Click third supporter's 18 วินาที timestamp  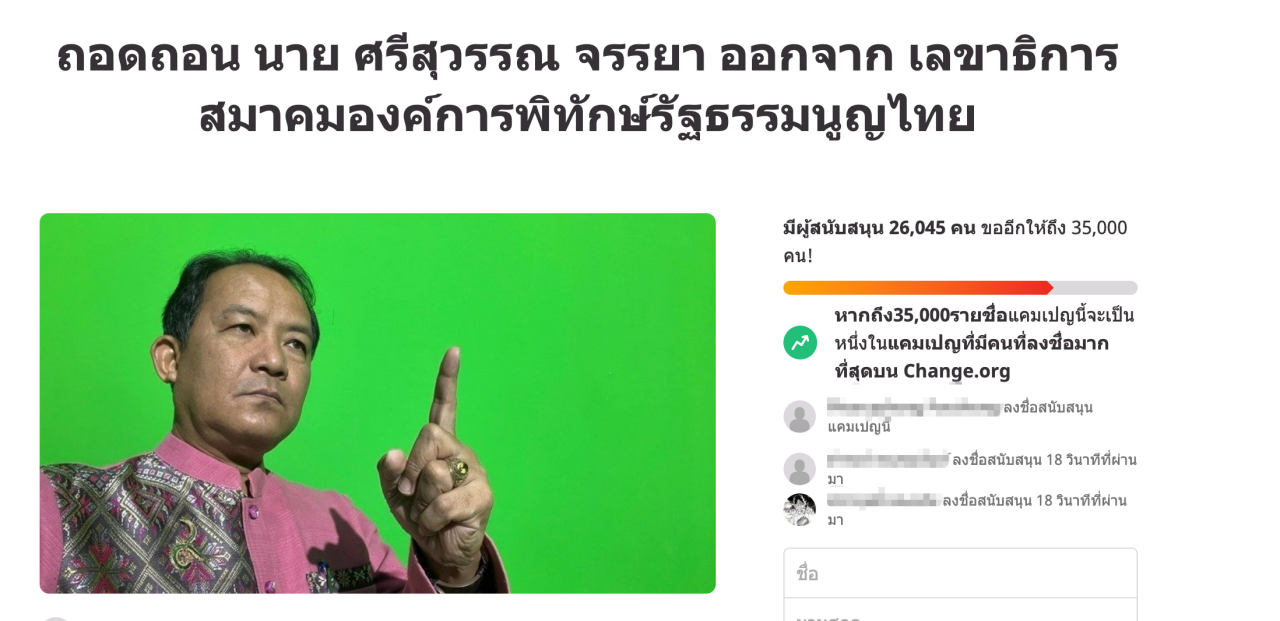pyautogui.click(x=1082, y=509)
